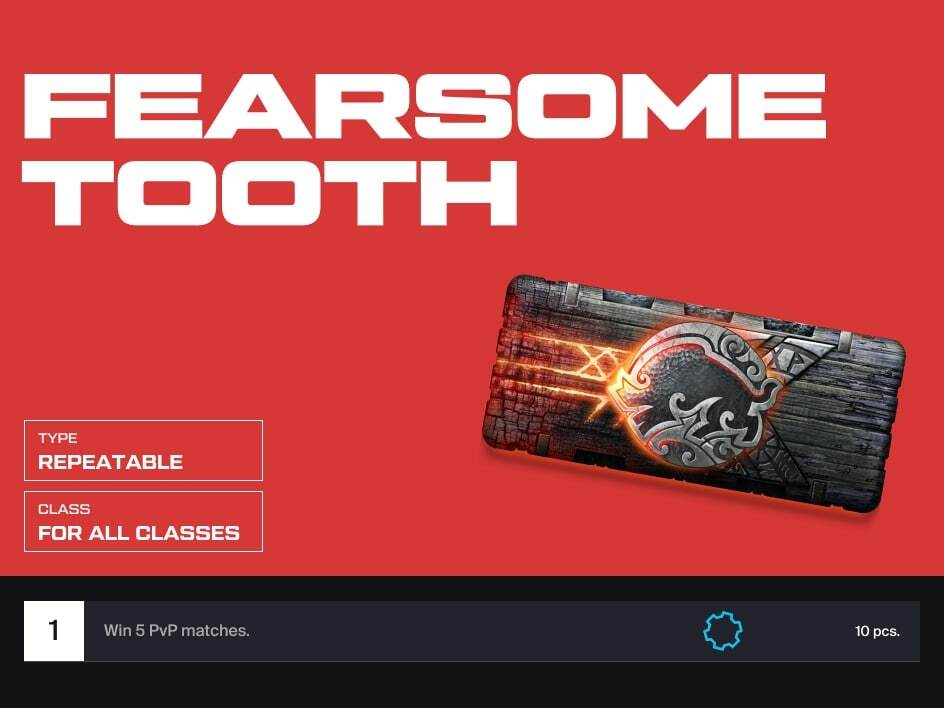
Task: Click the Fearsome Tooth badge image
Action: 694,395
